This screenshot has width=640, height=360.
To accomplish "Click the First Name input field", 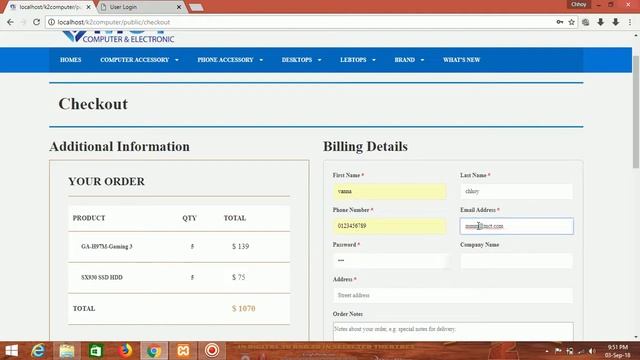I will (x=389, y=191).
